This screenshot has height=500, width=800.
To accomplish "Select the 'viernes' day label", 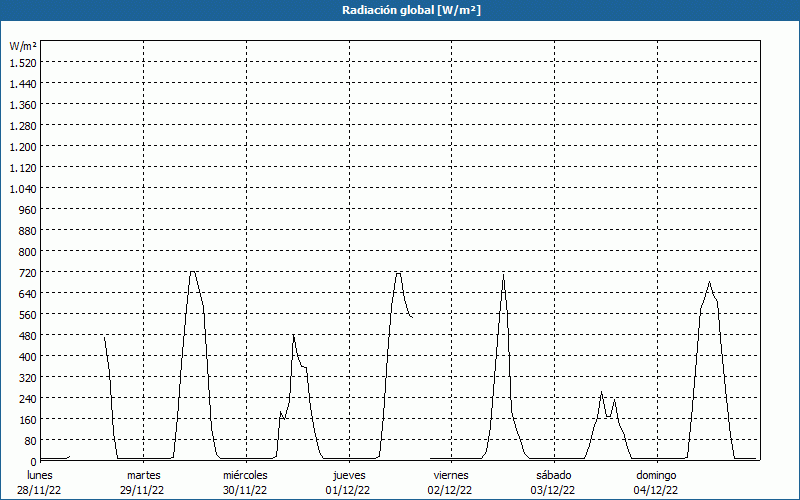I will coord(451,475).
